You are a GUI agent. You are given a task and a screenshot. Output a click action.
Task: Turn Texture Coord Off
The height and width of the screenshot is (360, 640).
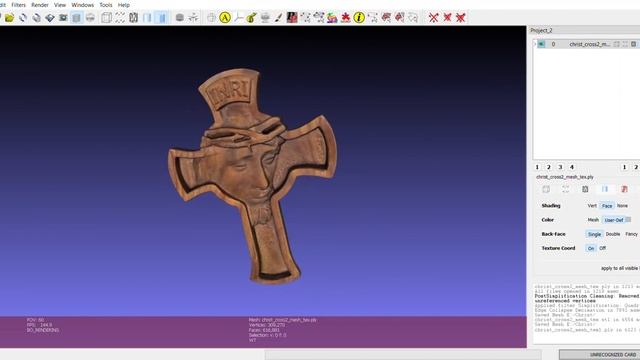[602, 248]
